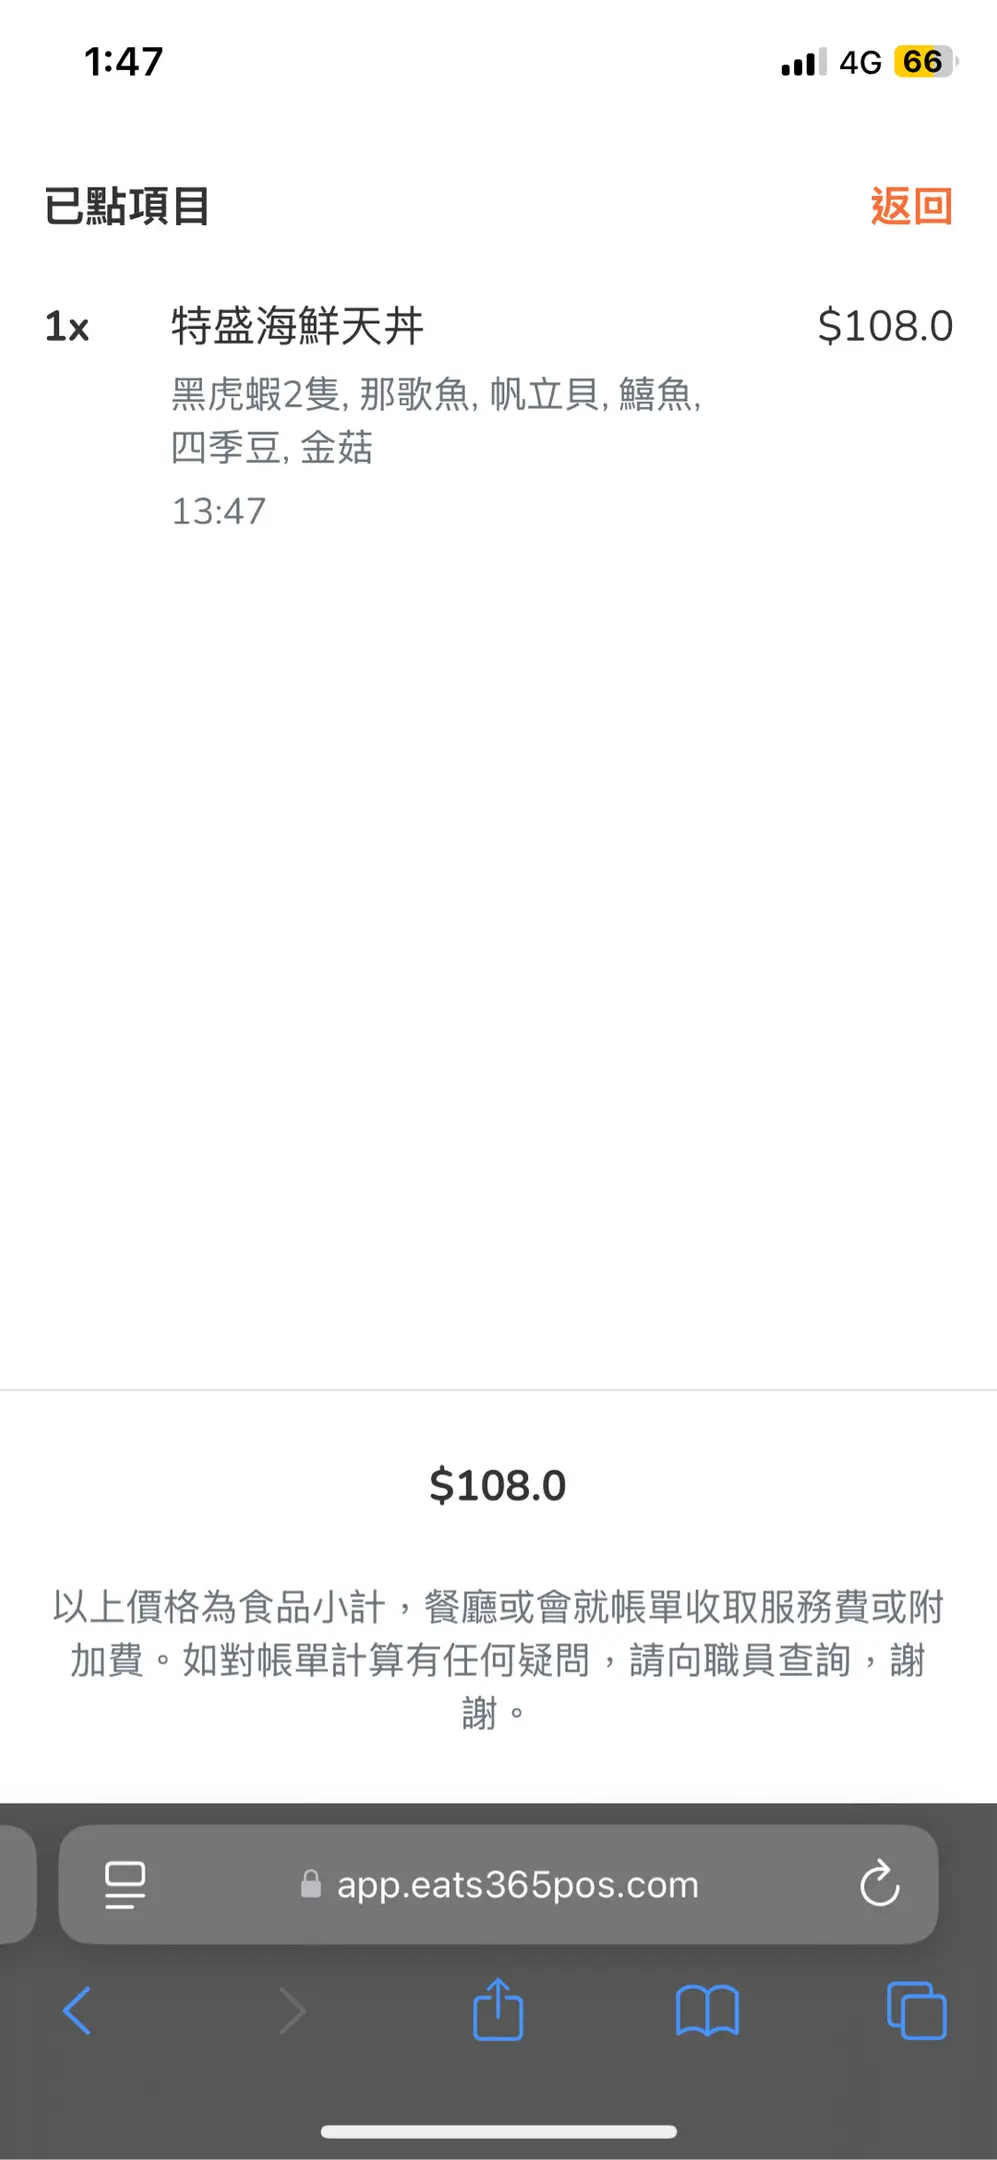Image resolution: width=997 pixels, height=2160 pixels.
Task: Tap the 13:47 order time
Action: click(x=219, y=512)
